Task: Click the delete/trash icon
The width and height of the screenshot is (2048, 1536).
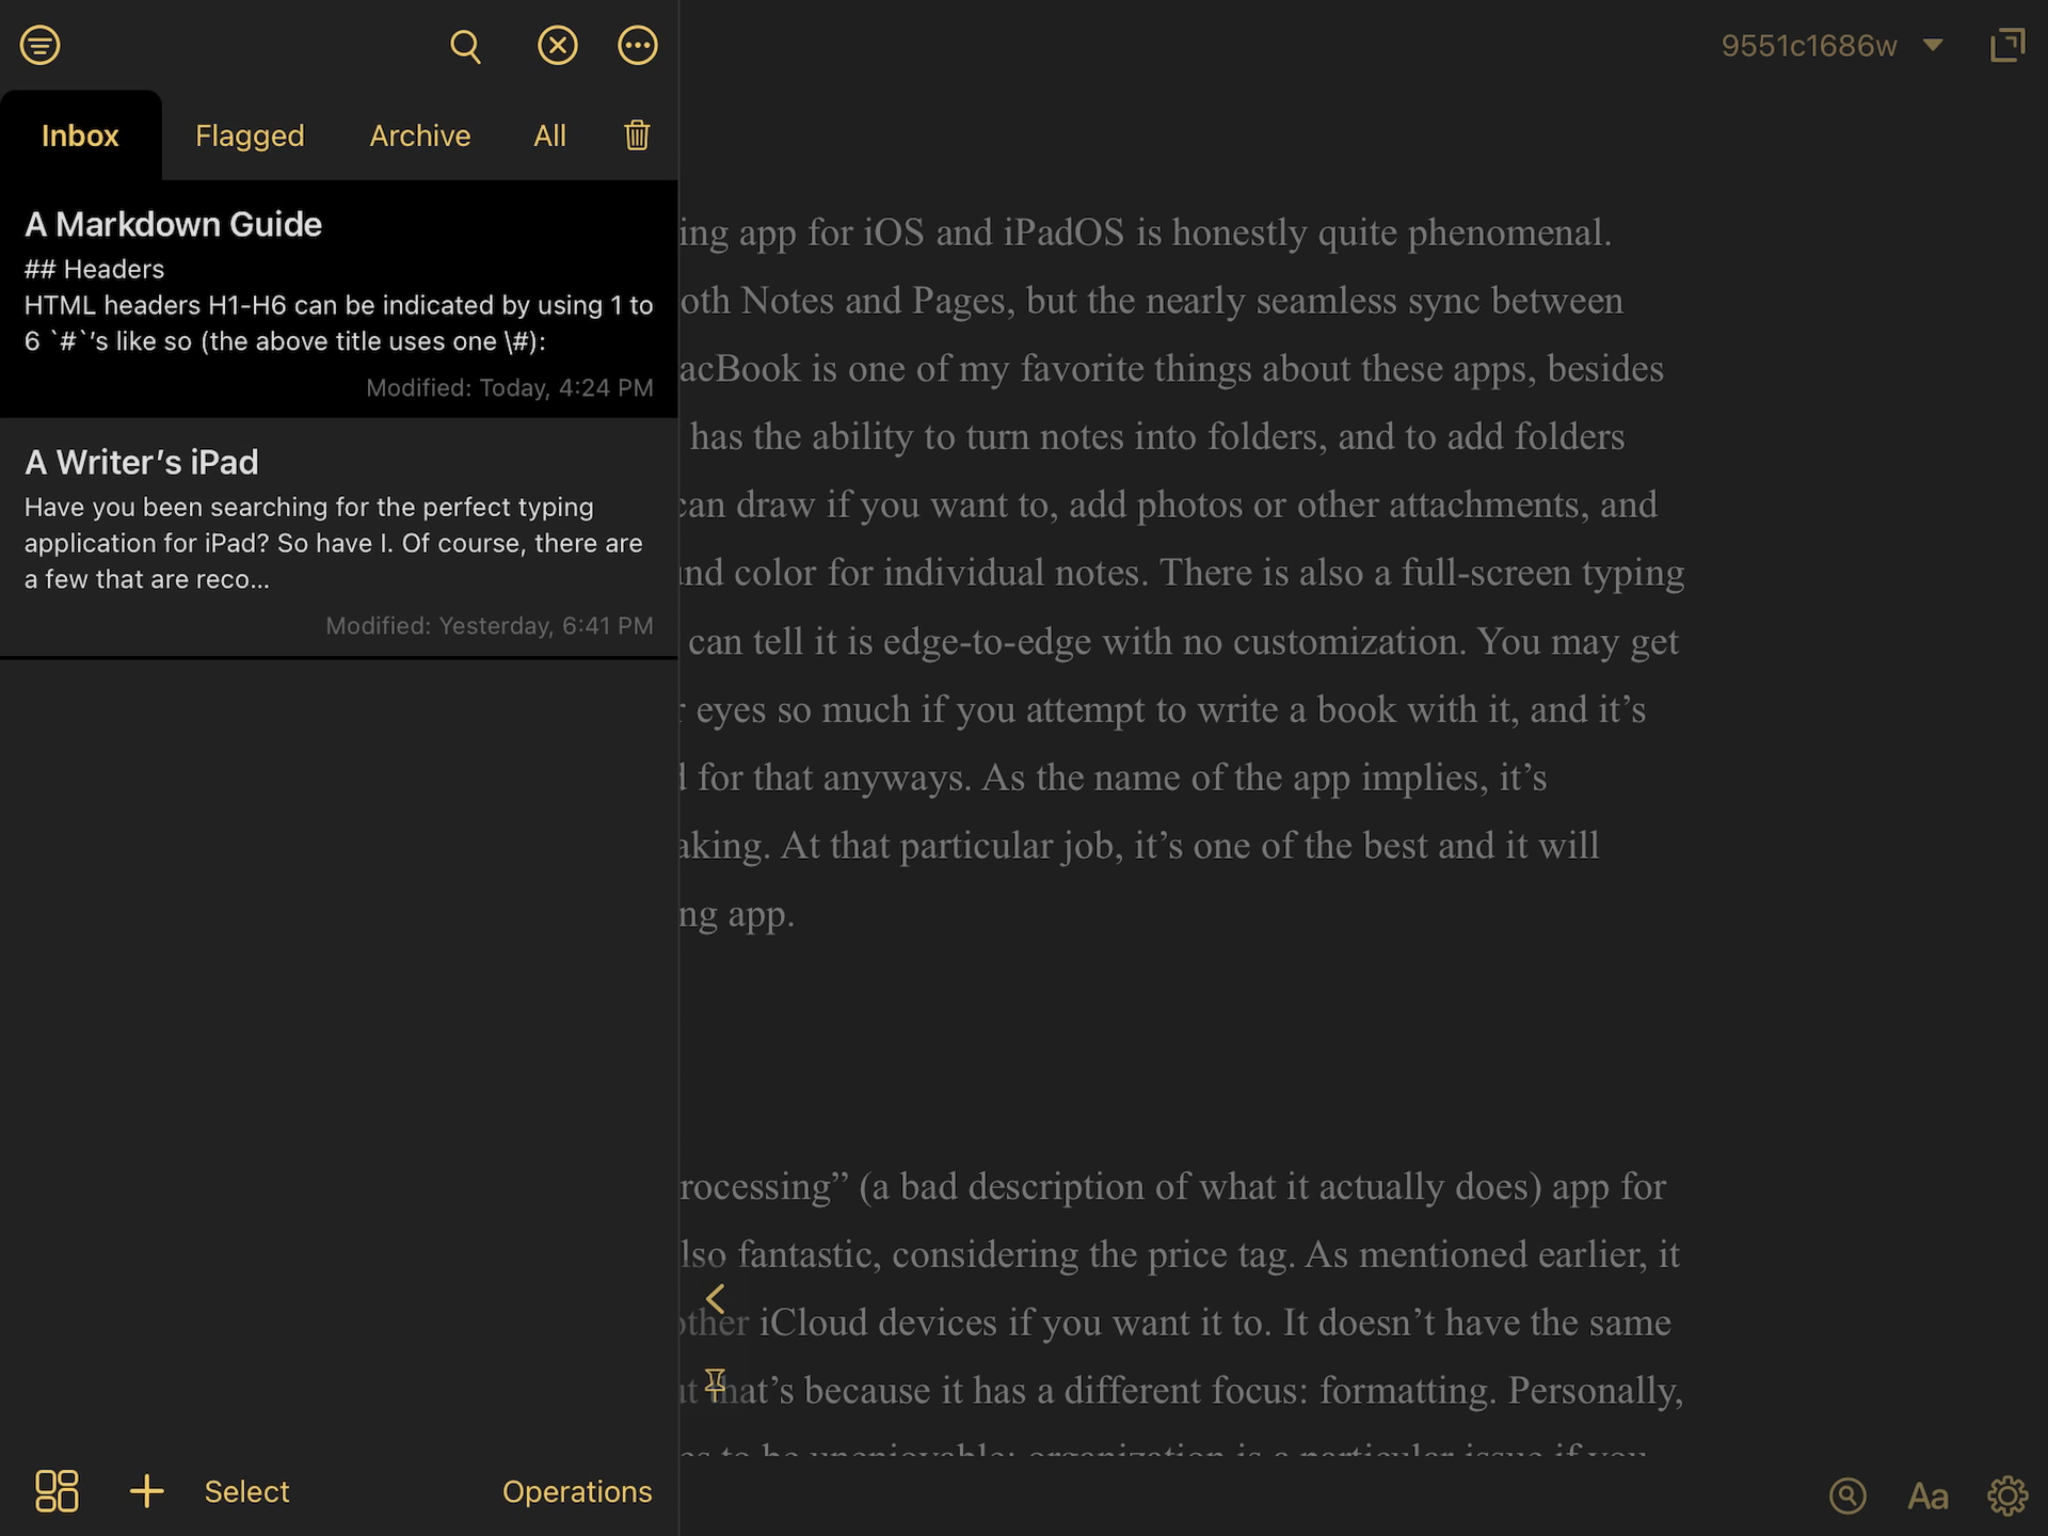Action: point(635,136)
